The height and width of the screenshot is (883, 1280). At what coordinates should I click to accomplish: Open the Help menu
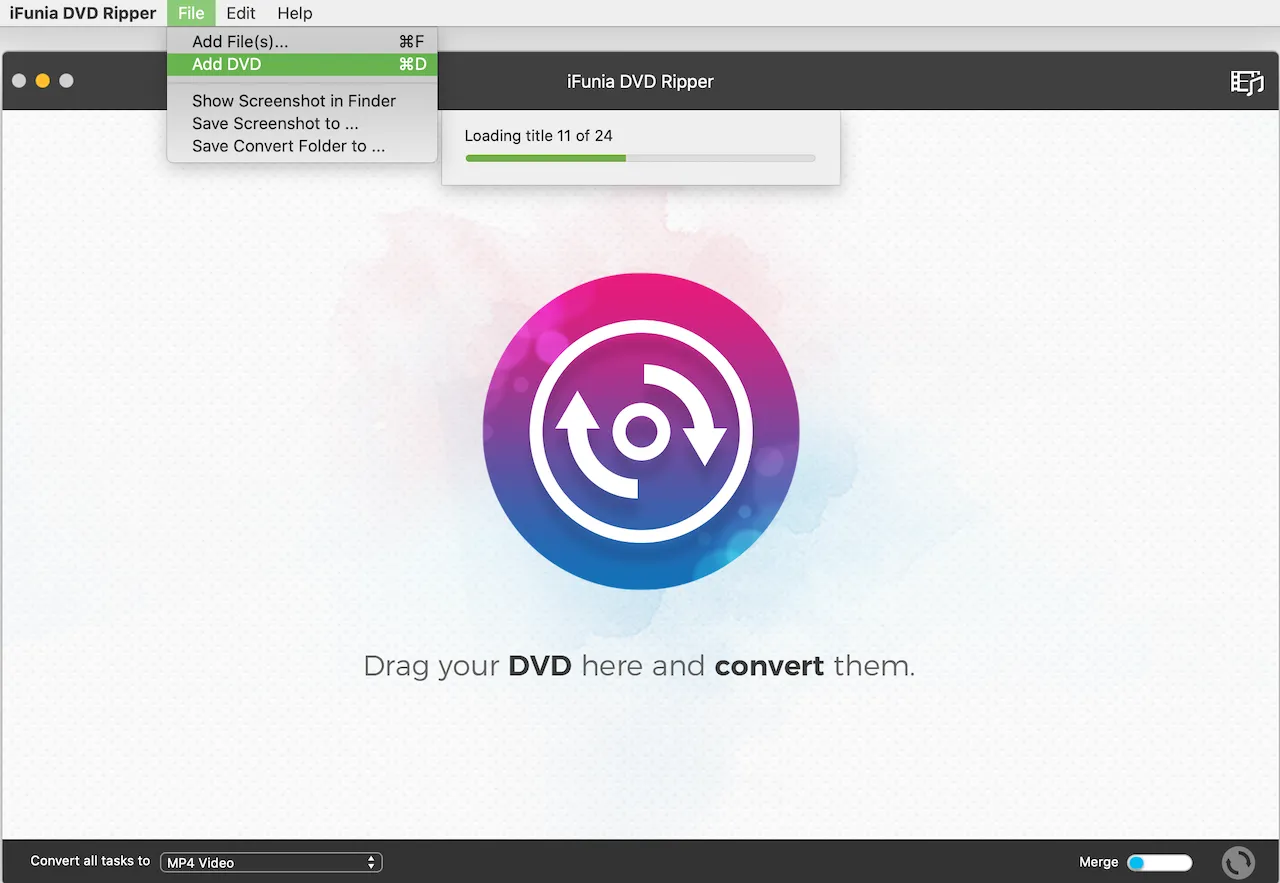(294, 13)
